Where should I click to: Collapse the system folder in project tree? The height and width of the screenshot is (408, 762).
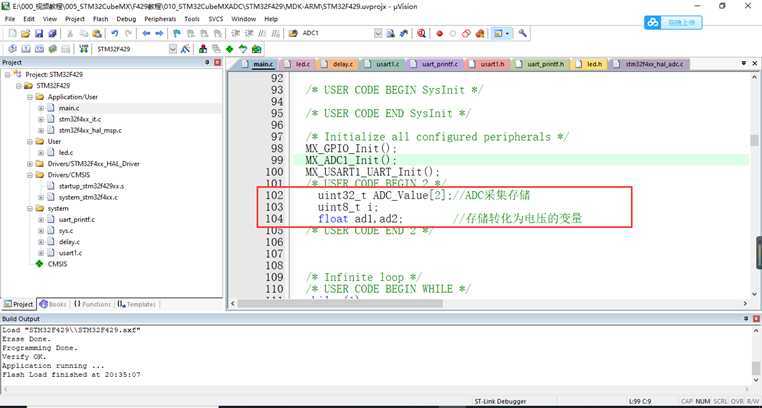tap(30, 208)
